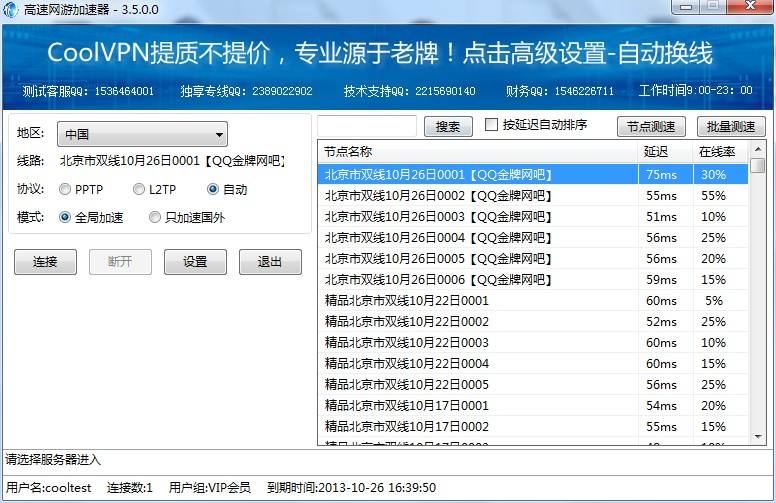Click the 连接 connect button
776x503 pixels.
(46, 261)
